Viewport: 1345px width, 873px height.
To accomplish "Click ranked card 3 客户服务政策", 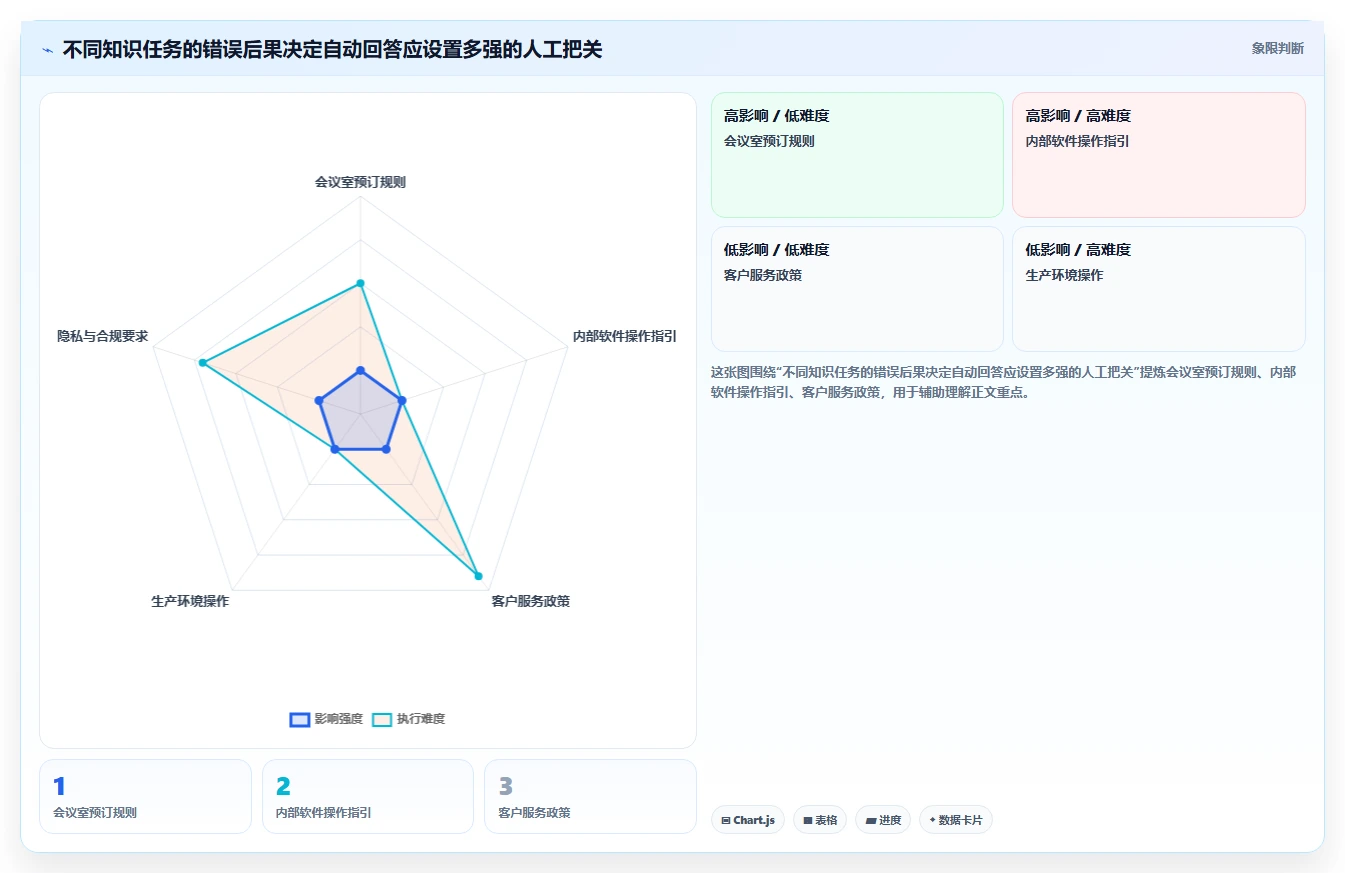I will coord(590,796).
